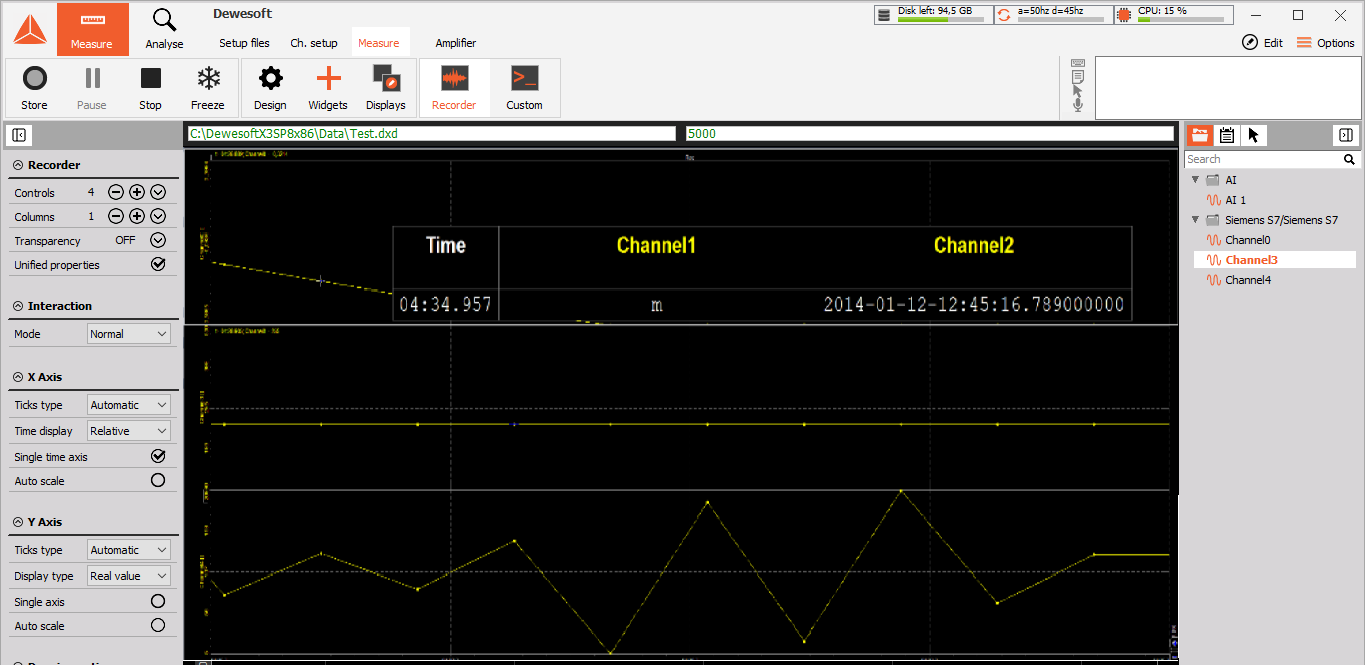Open the Columns dropdown arrow
The image size is (1365, 665).
(x=158, y=216)
